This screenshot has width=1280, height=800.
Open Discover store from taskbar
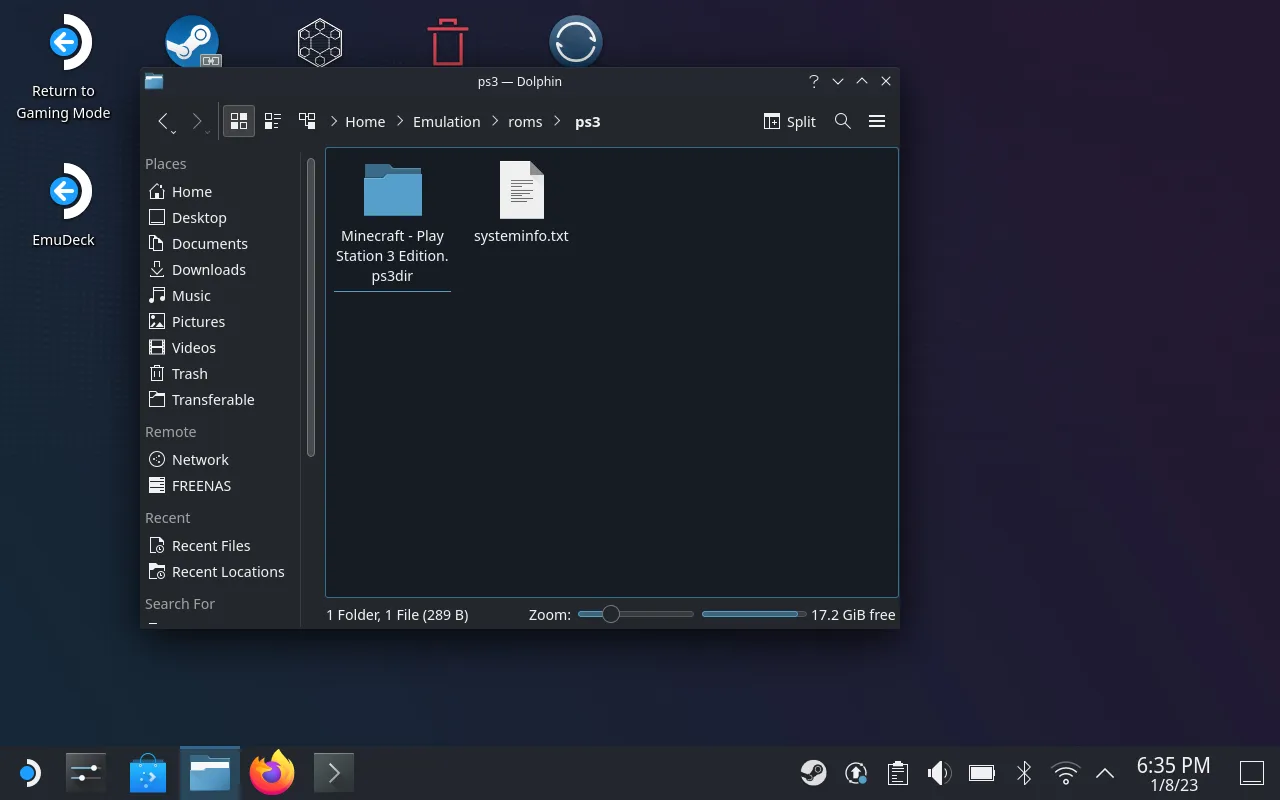pyautogui.click(x=148, y=773)
